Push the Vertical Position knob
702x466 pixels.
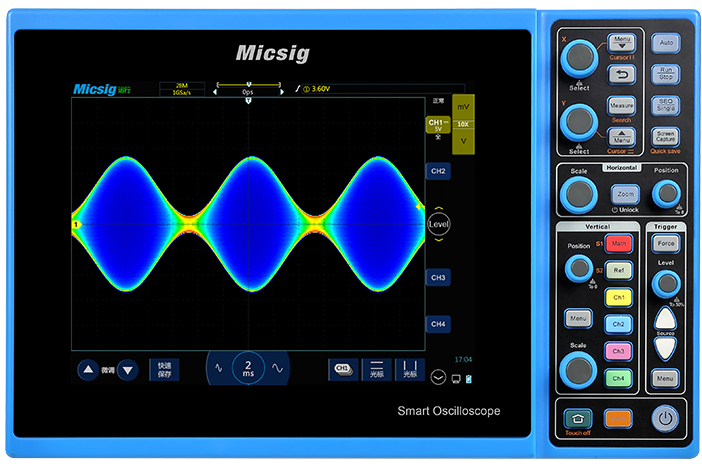(579, 268)
